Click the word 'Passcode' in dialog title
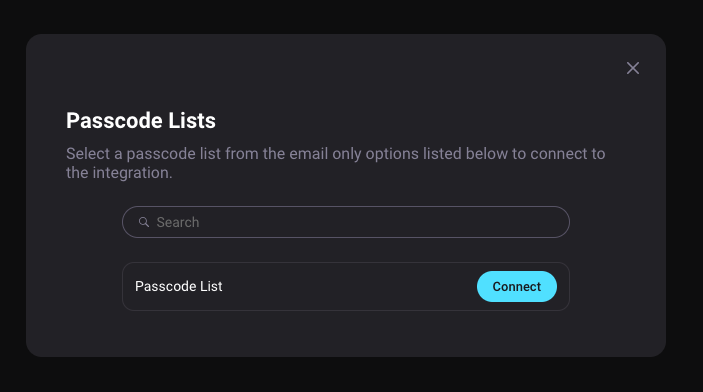Screen dimensions: 703x392 (x=114, y=120)
